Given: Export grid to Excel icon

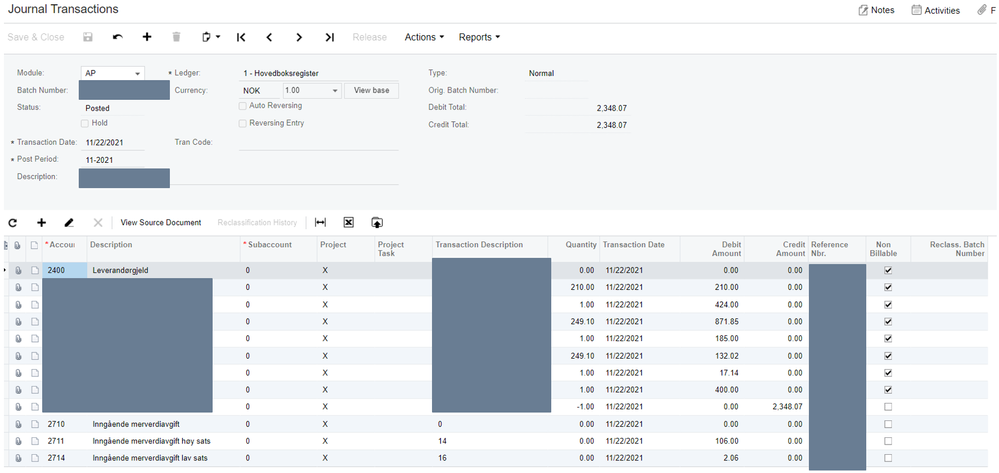Looking at the screenshot, I should click(349, 222).
